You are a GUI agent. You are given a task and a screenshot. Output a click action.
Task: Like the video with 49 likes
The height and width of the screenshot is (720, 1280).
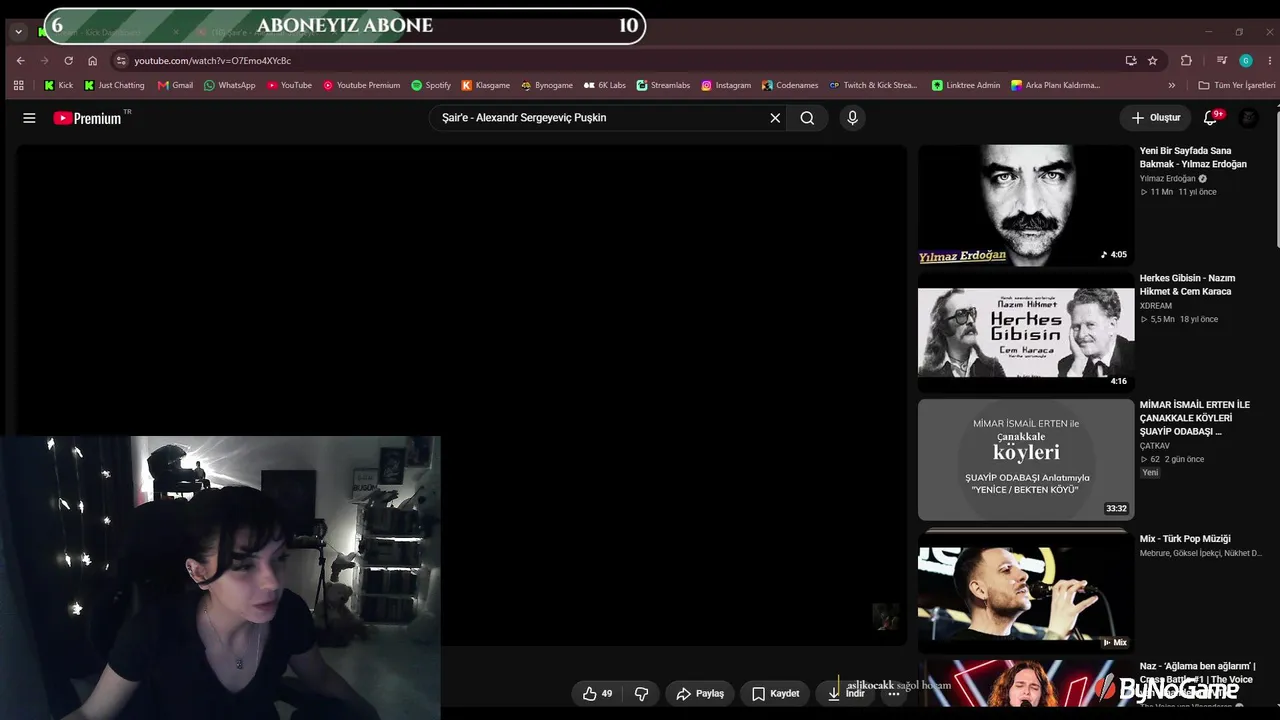[x=598, y=693]
